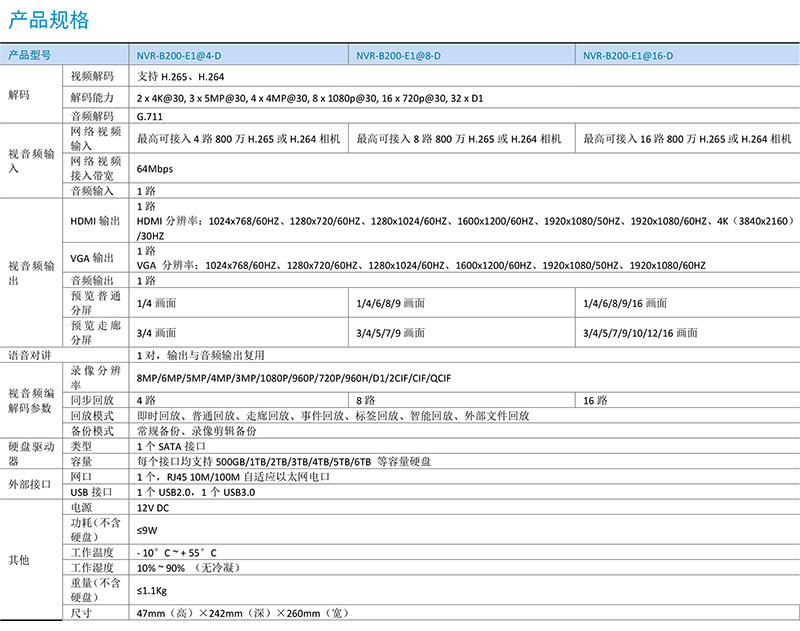Click model NVR-B200-E1@4-D header
The height and width of the screenshot is (631, 800).
[179, 56]
